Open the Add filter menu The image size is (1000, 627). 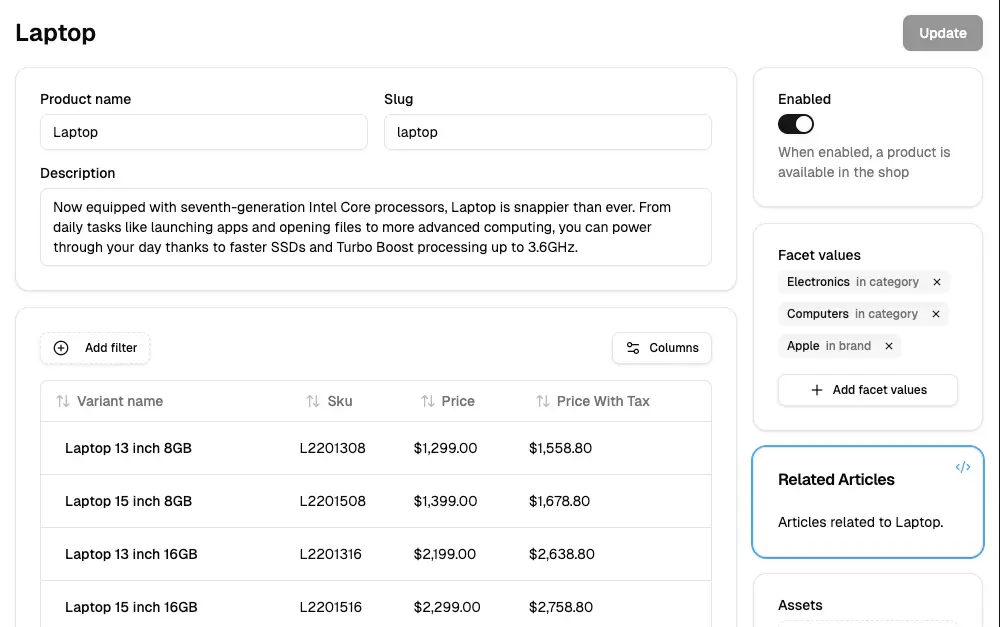click(x=96, y=348)
